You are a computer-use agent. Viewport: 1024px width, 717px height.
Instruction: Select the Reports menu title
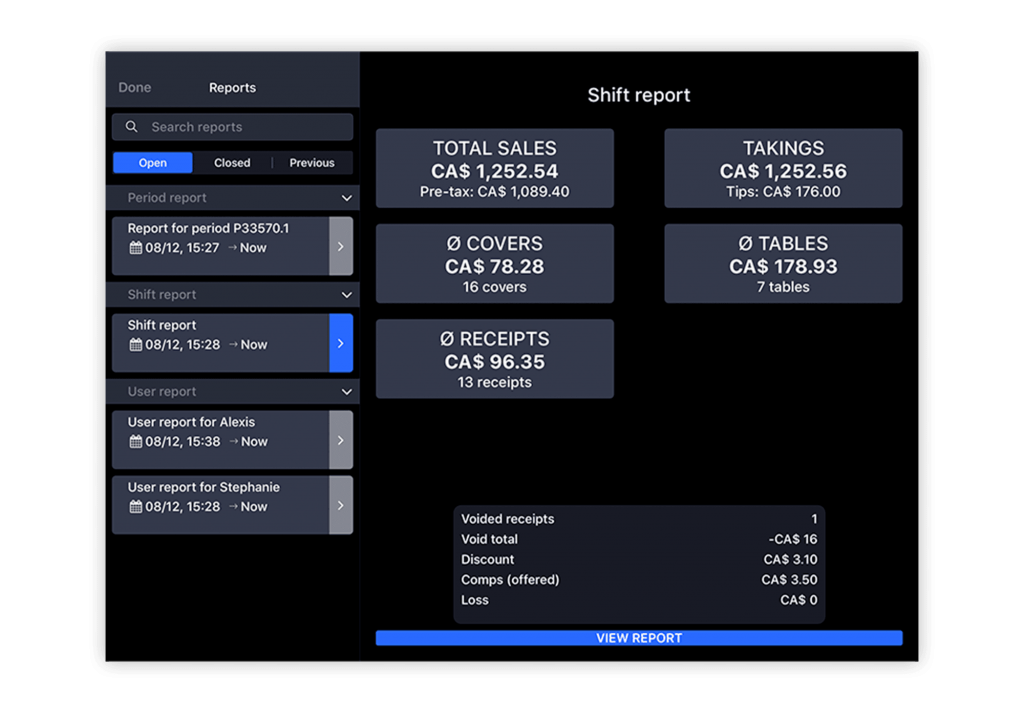232,87
